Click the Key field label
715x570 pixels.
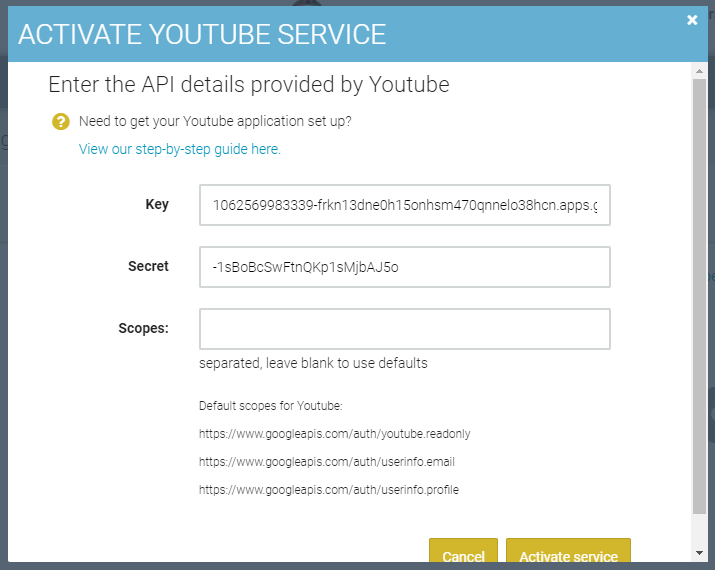pos(157,204)
